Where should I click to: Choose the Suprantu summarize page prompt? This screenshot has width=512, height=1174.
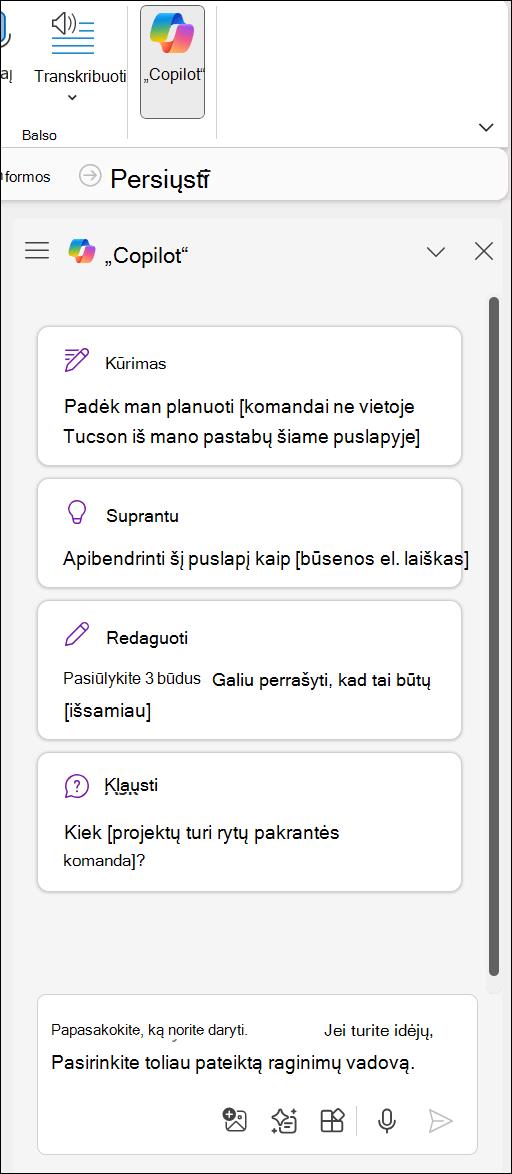click(x=249, y=533)
